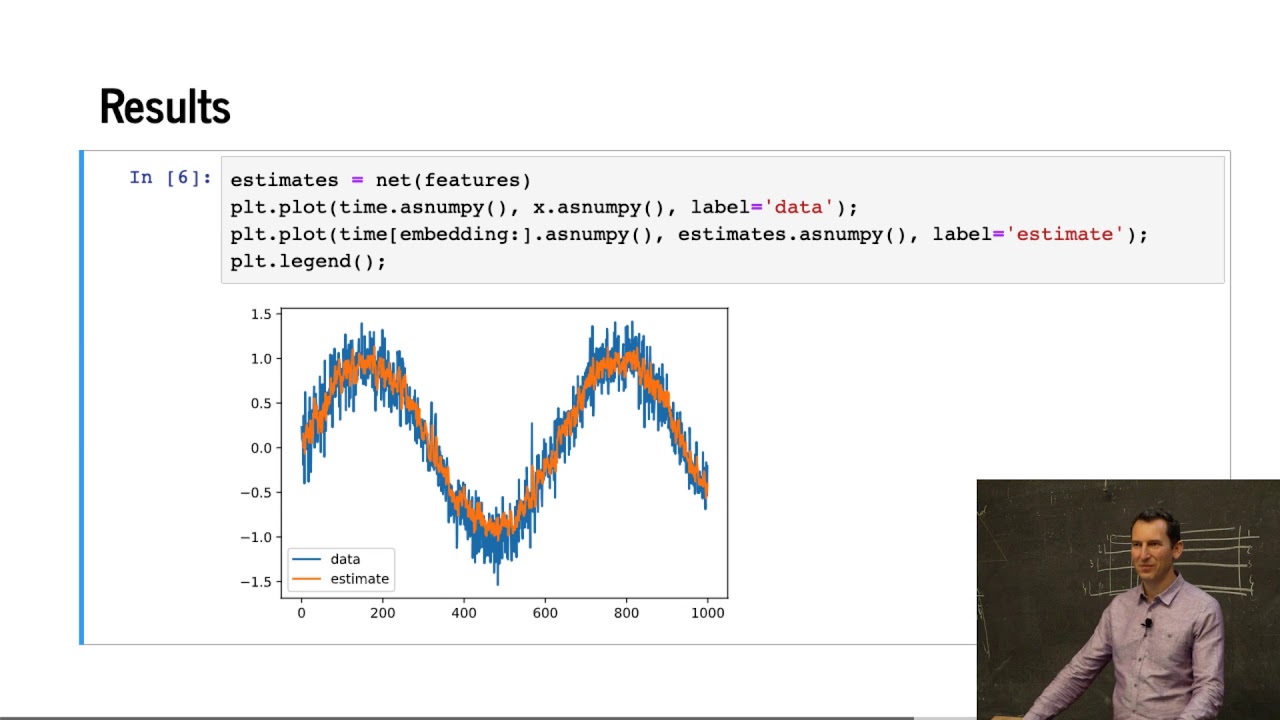Click the video progress bar at bottom

[640, 717]
